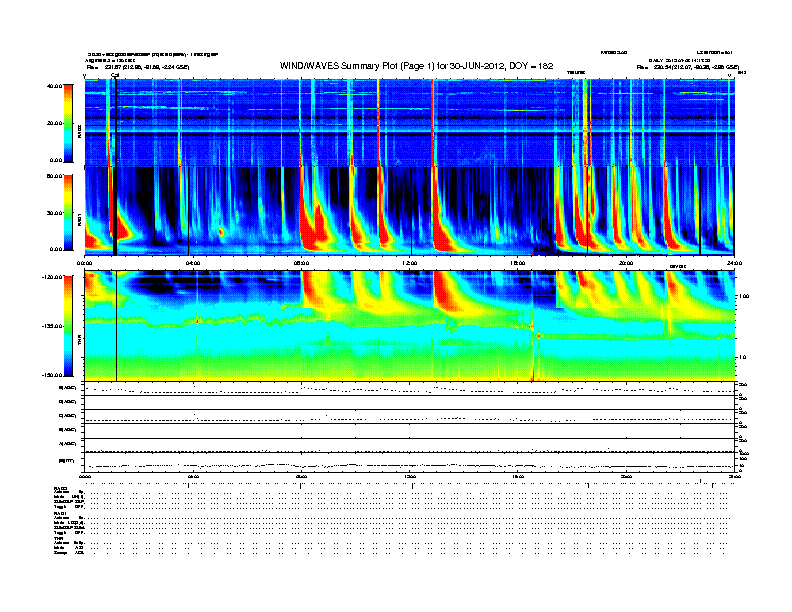Click the 08:00 tick label on the bottom time axis
792x612 pixels.
click(x=301, y=476)
